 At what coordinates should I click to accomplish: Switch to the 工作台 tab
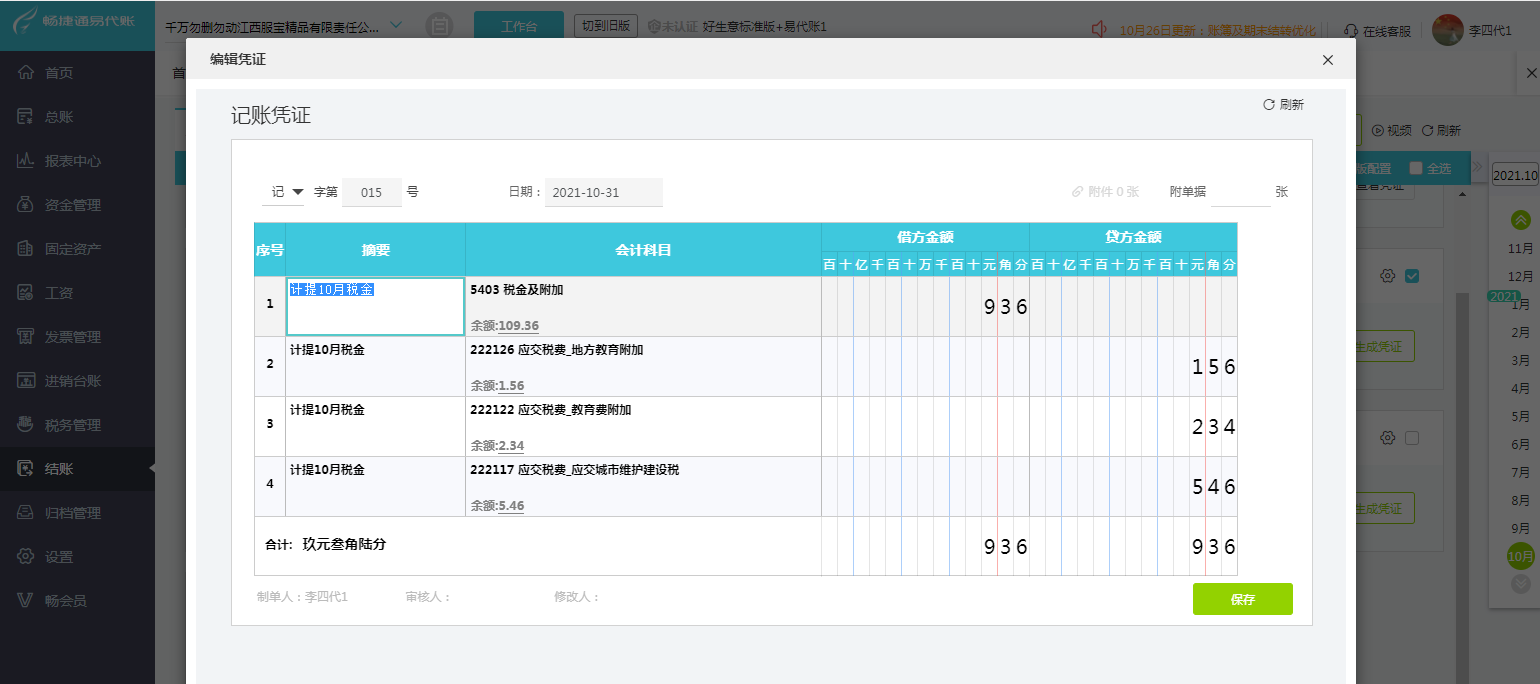pos(518,27)
